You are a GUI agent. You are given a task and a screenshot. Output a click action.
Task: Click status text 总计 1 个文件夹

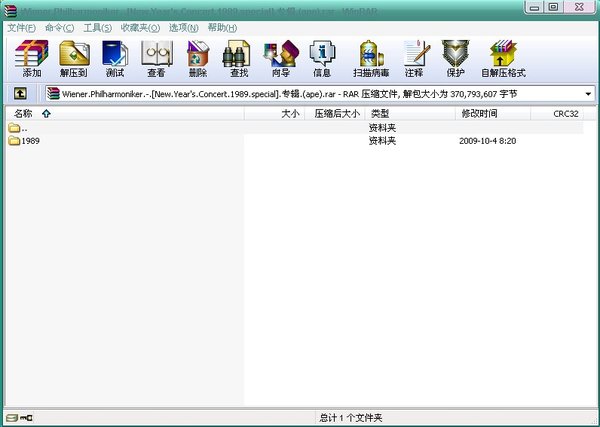pyautogui.click(x=351, y=418)
